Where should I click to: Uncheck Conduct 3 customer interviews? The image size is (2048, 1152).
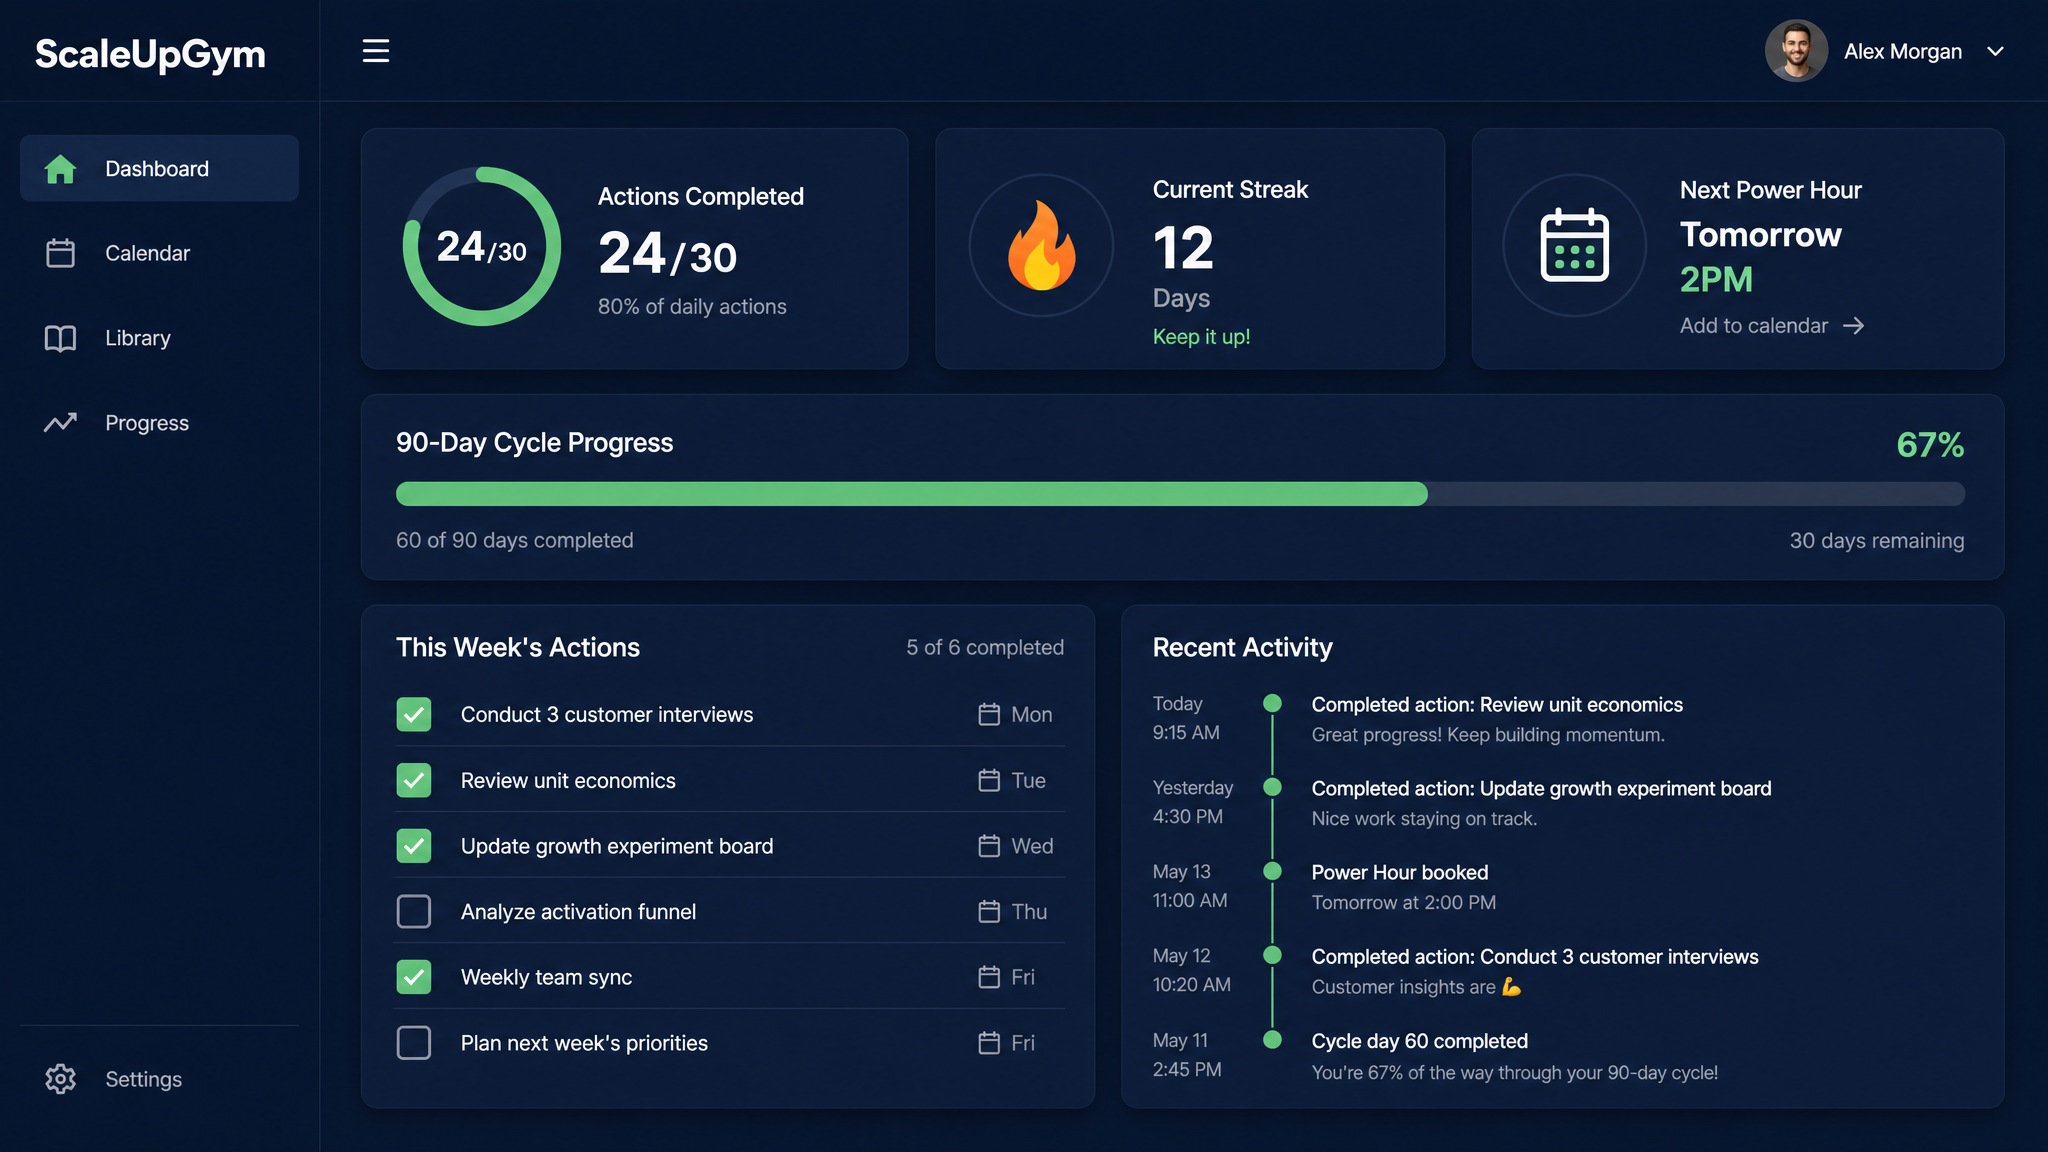point(414,714)
